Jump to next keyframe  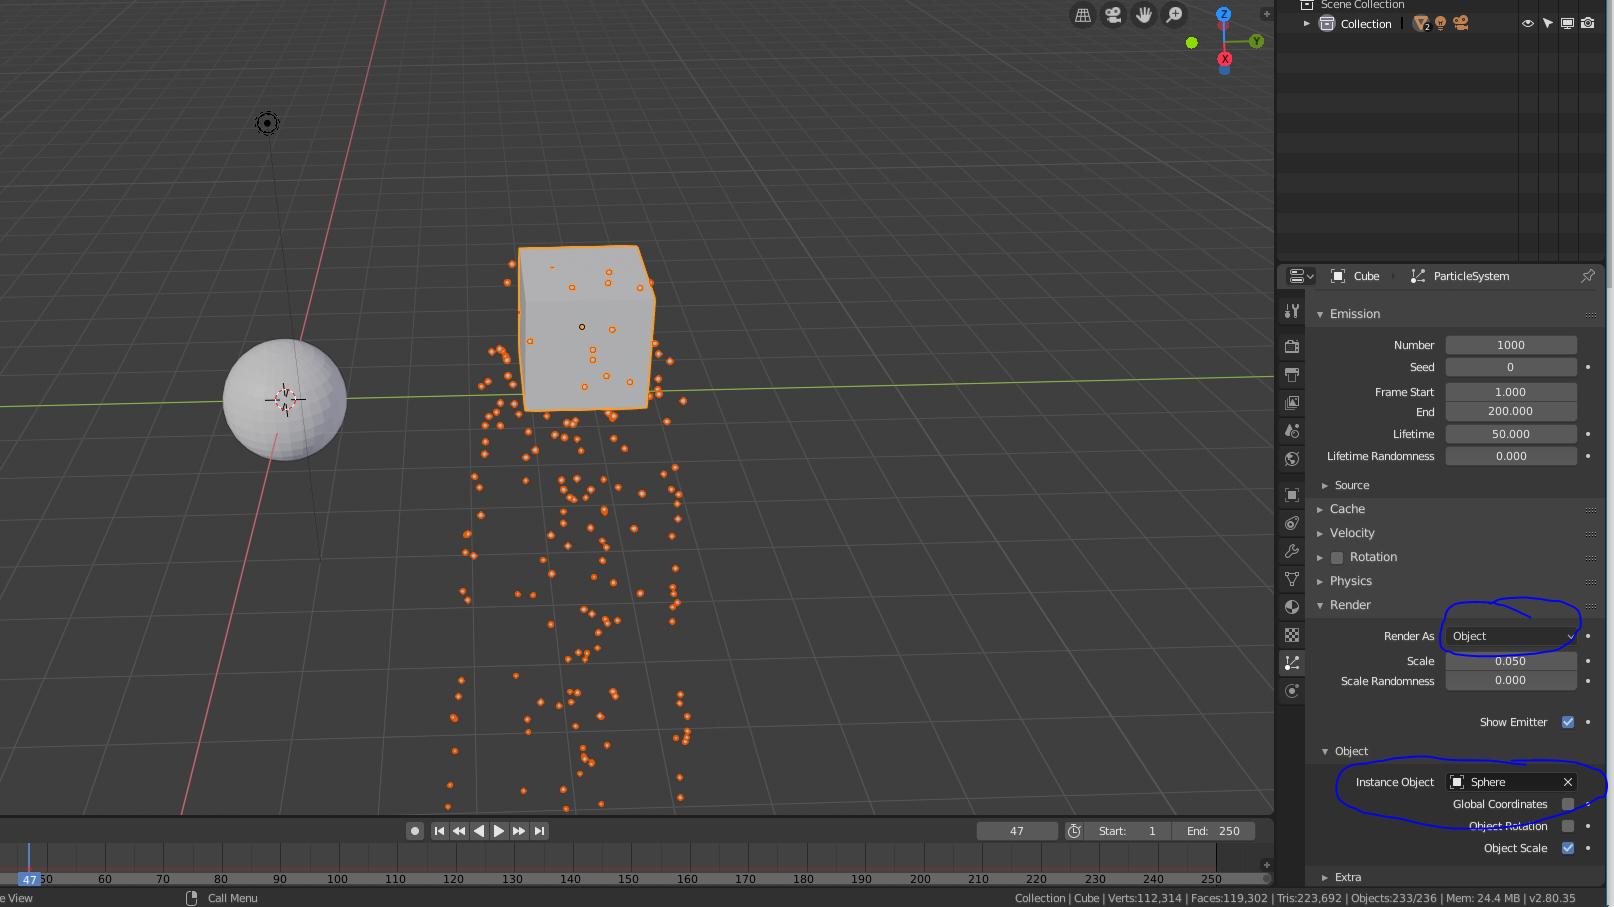point(519,831)
